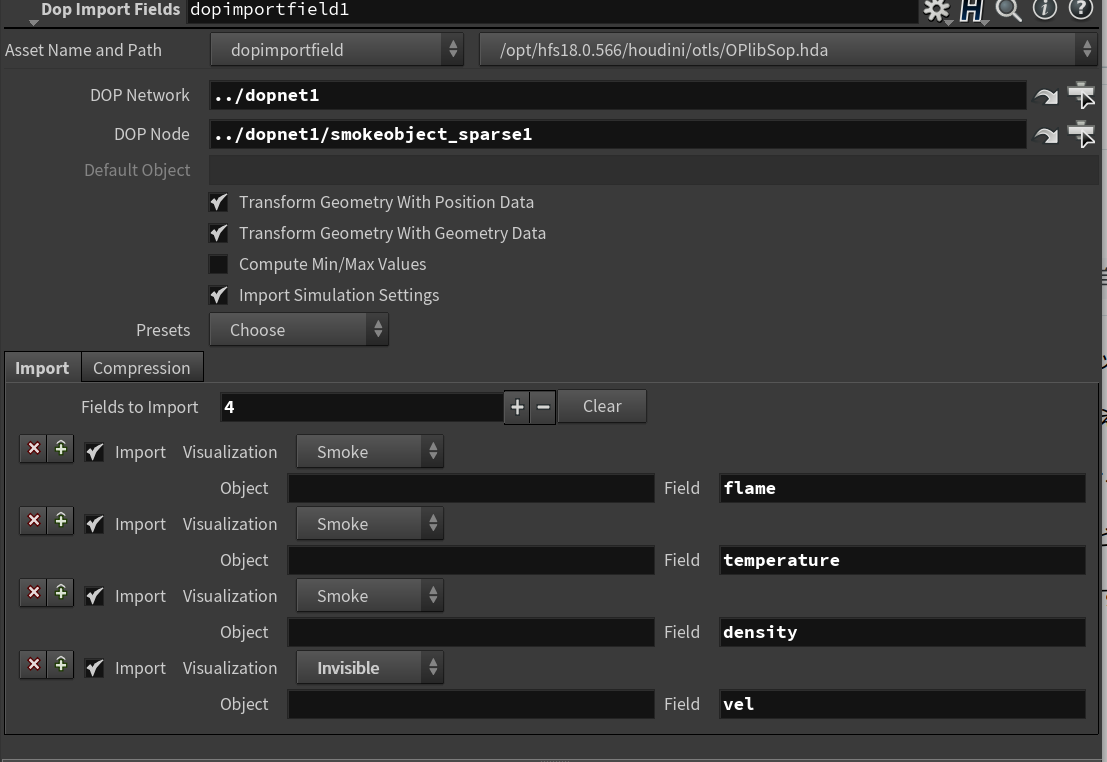This screenshot has width=1107, height=762.
Task: Remove the temperature field entry with X
Action: pyautogui.click(x=33, y=520)
